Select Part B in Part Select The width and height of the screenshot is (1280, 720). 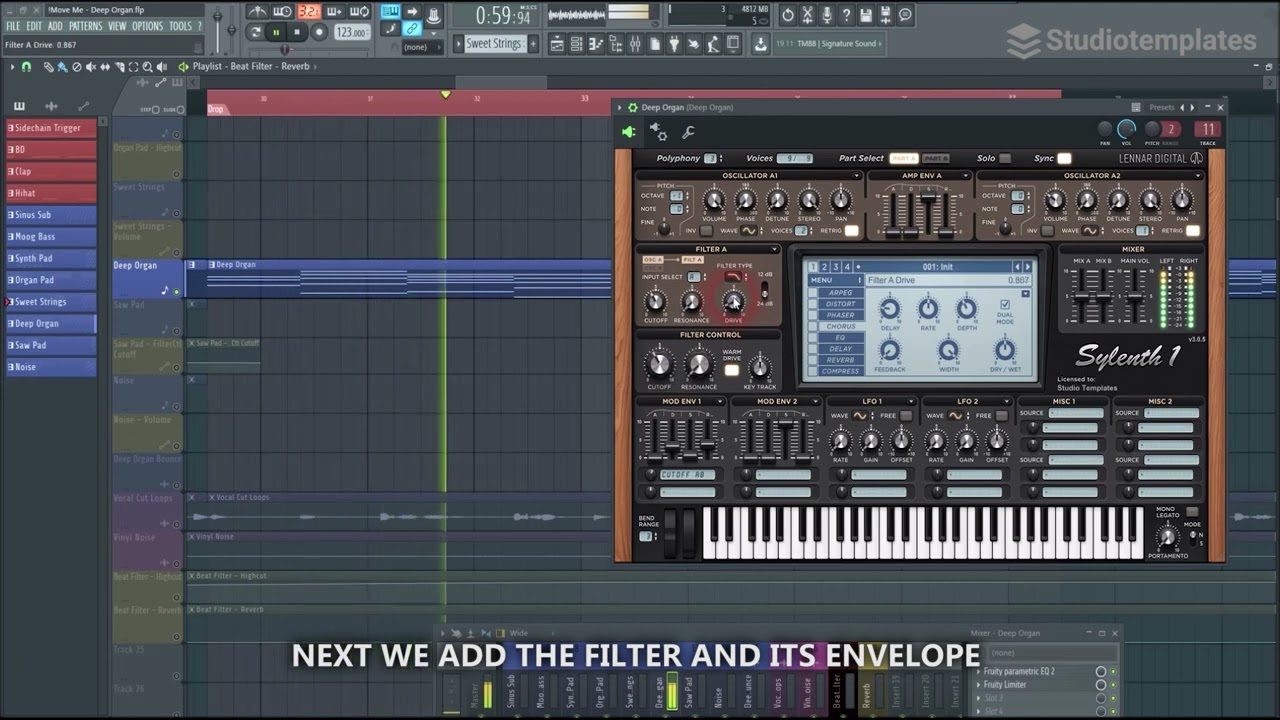pos(936,158)
